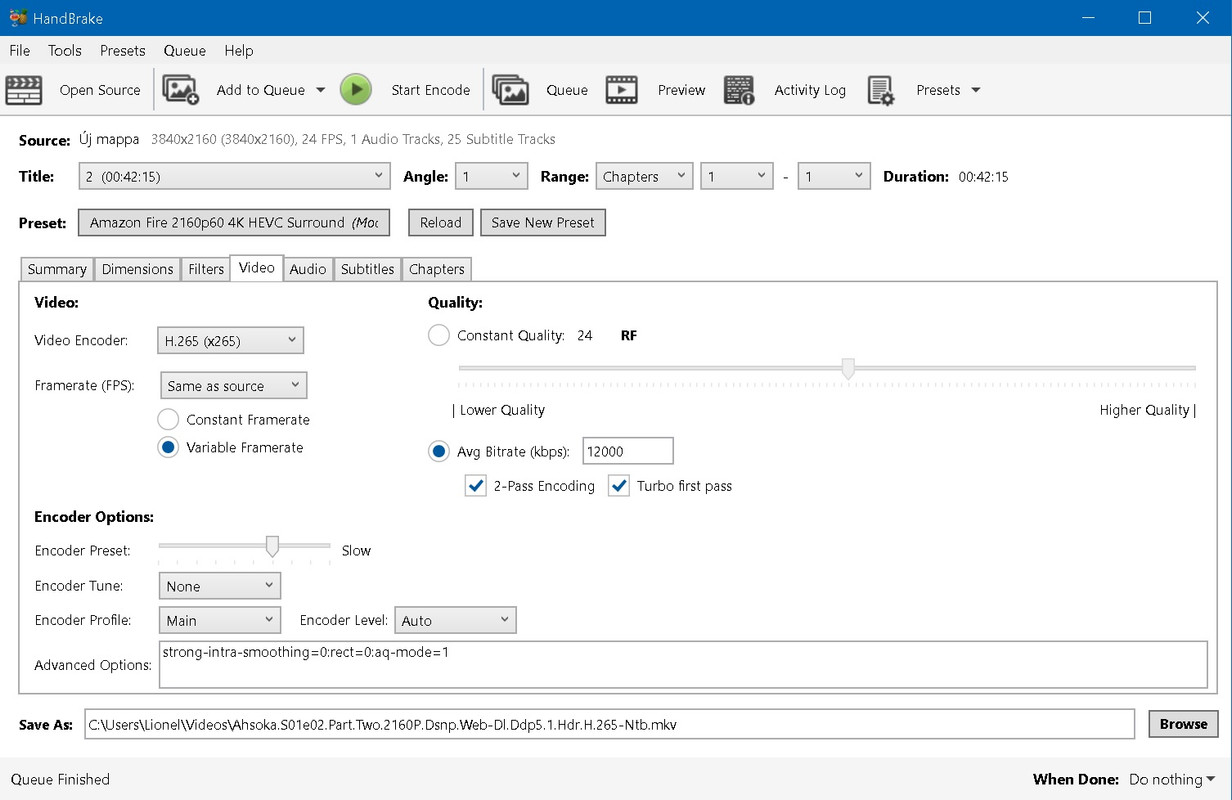Open the Presets menu in menu bar
1232x800 pixels.
[x=123, y=50]
